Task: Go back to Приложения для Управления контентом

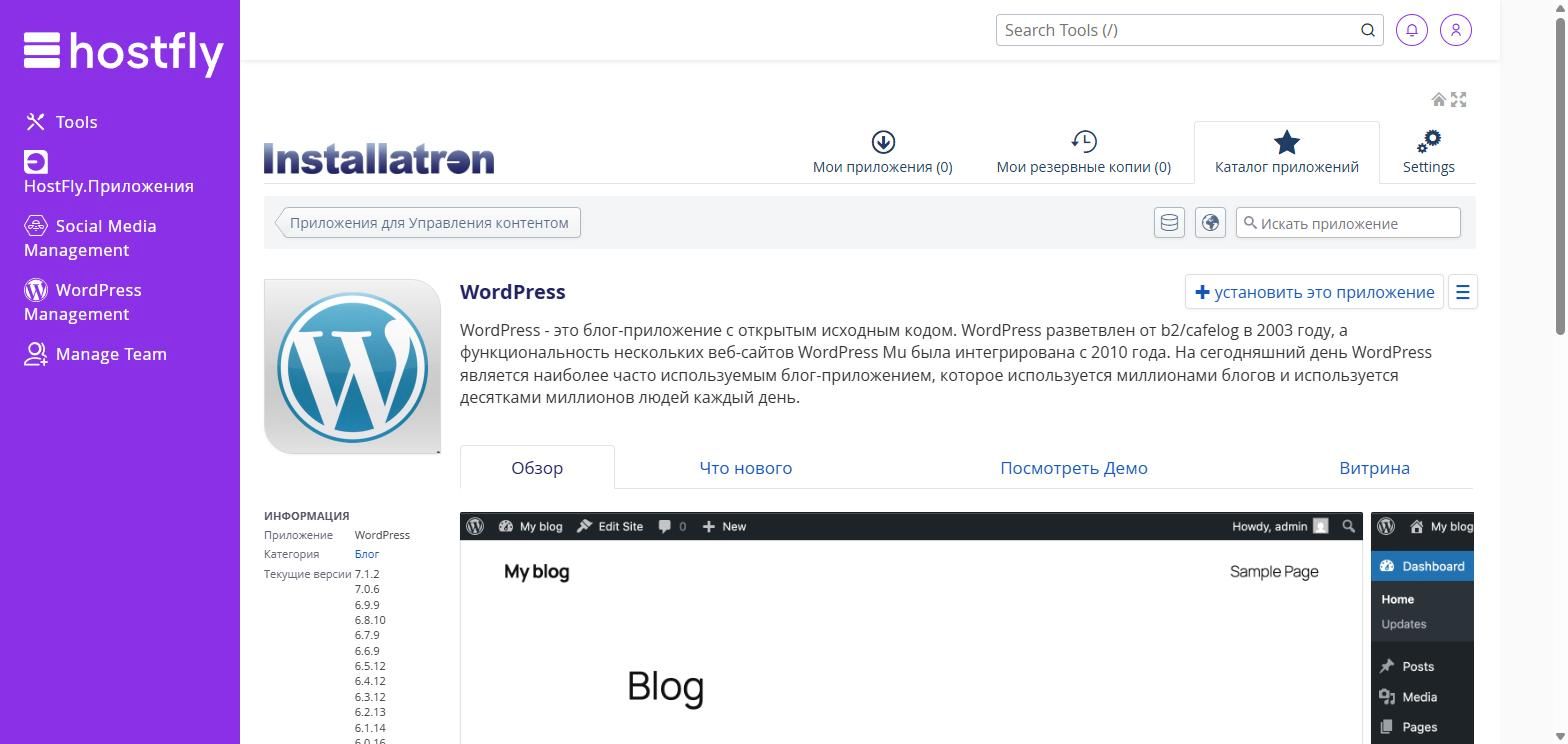Action: 428,223
